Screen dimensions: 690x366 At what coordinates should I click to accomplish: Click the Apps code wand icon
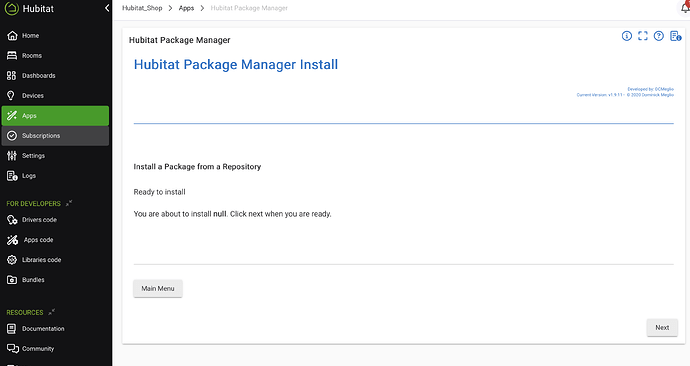click(x=12, y=240)
